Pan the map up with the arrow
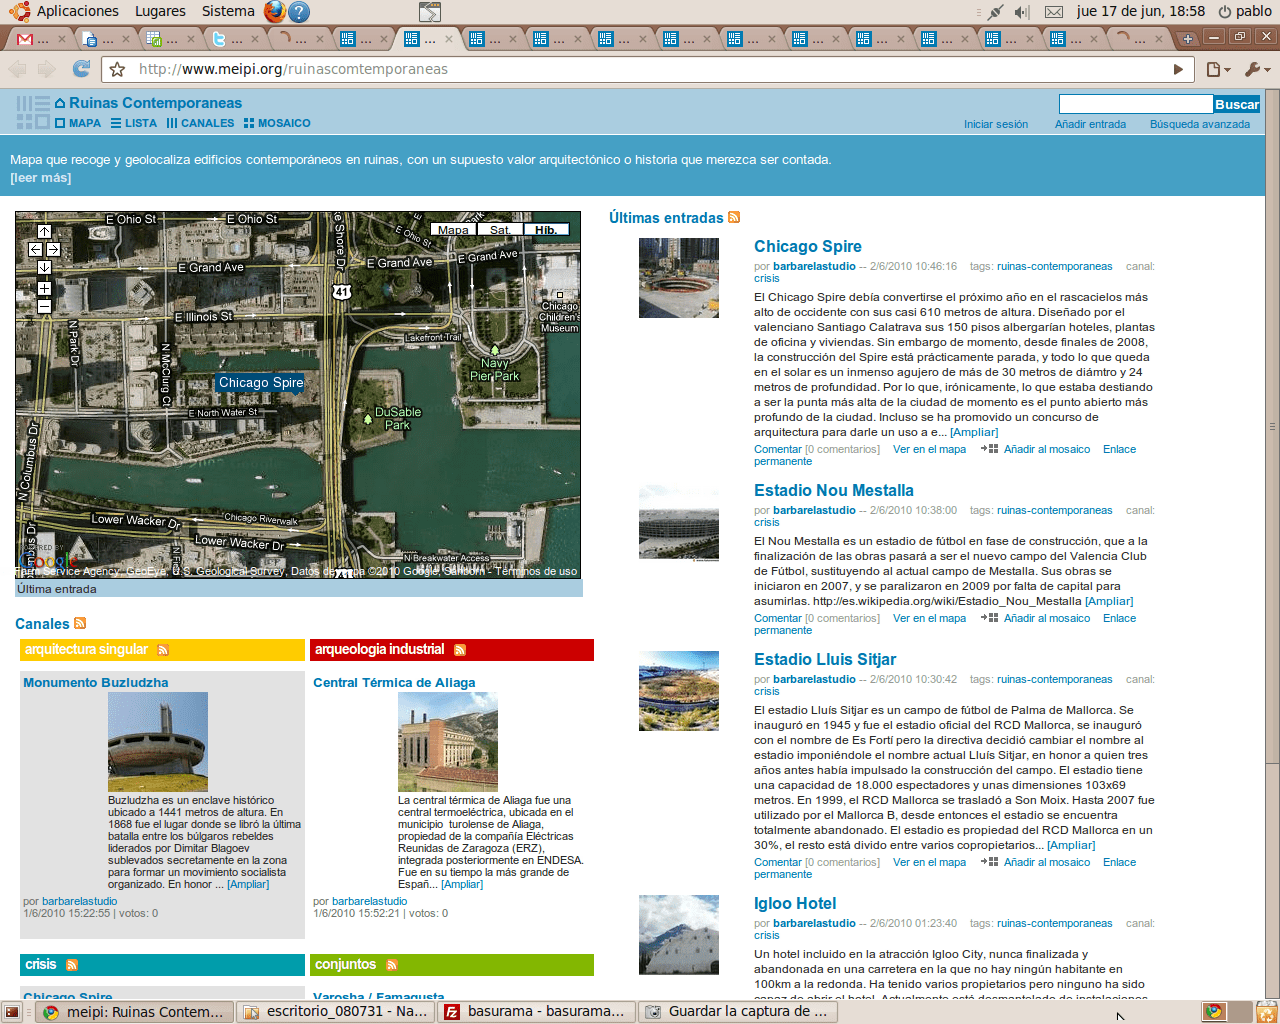The image size is (1280, 1024). click(44, 232)
